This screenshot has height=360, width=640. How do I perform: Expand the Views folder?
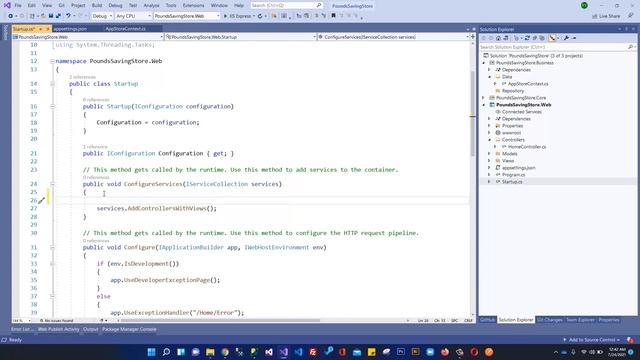click(x=489, y=161)
